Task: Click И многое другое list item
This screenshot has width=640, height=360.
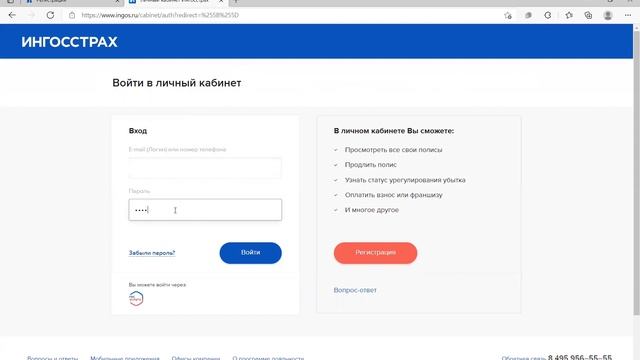Action: (x=372, y=210)
